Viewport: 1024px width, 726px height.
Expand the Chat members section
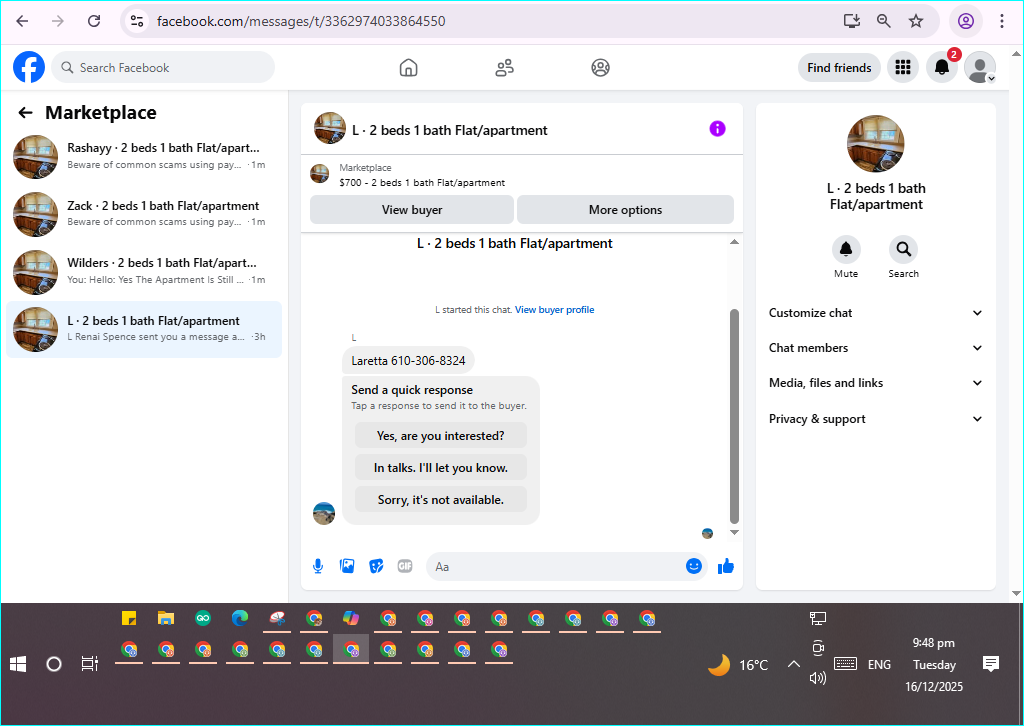tap(876, 348)
